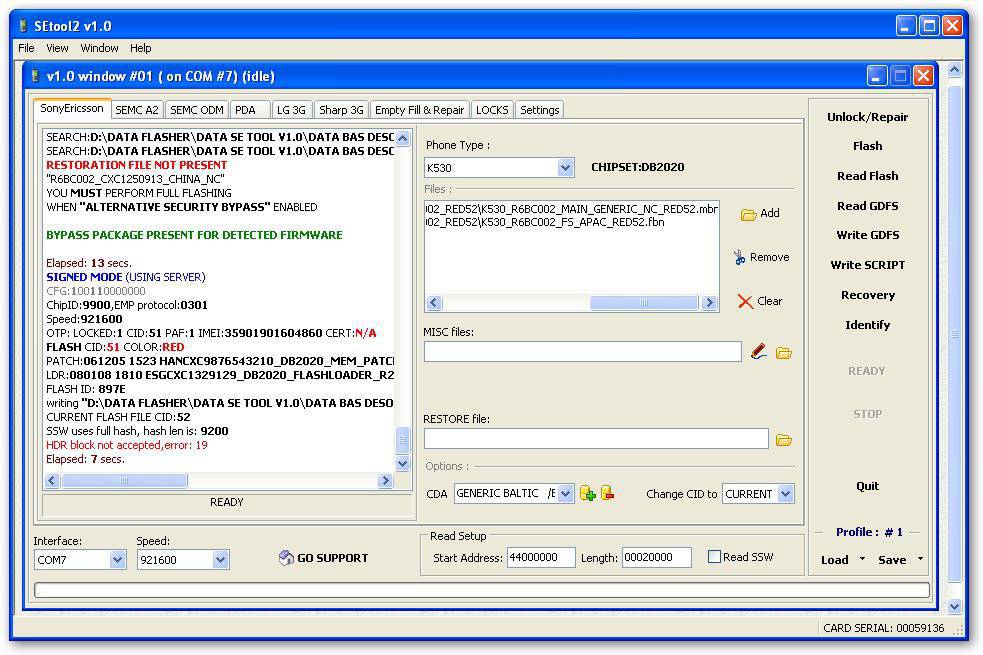Open the Interface COM7 dropdown
The image size is (983, 655).
(x=117, y=560)
